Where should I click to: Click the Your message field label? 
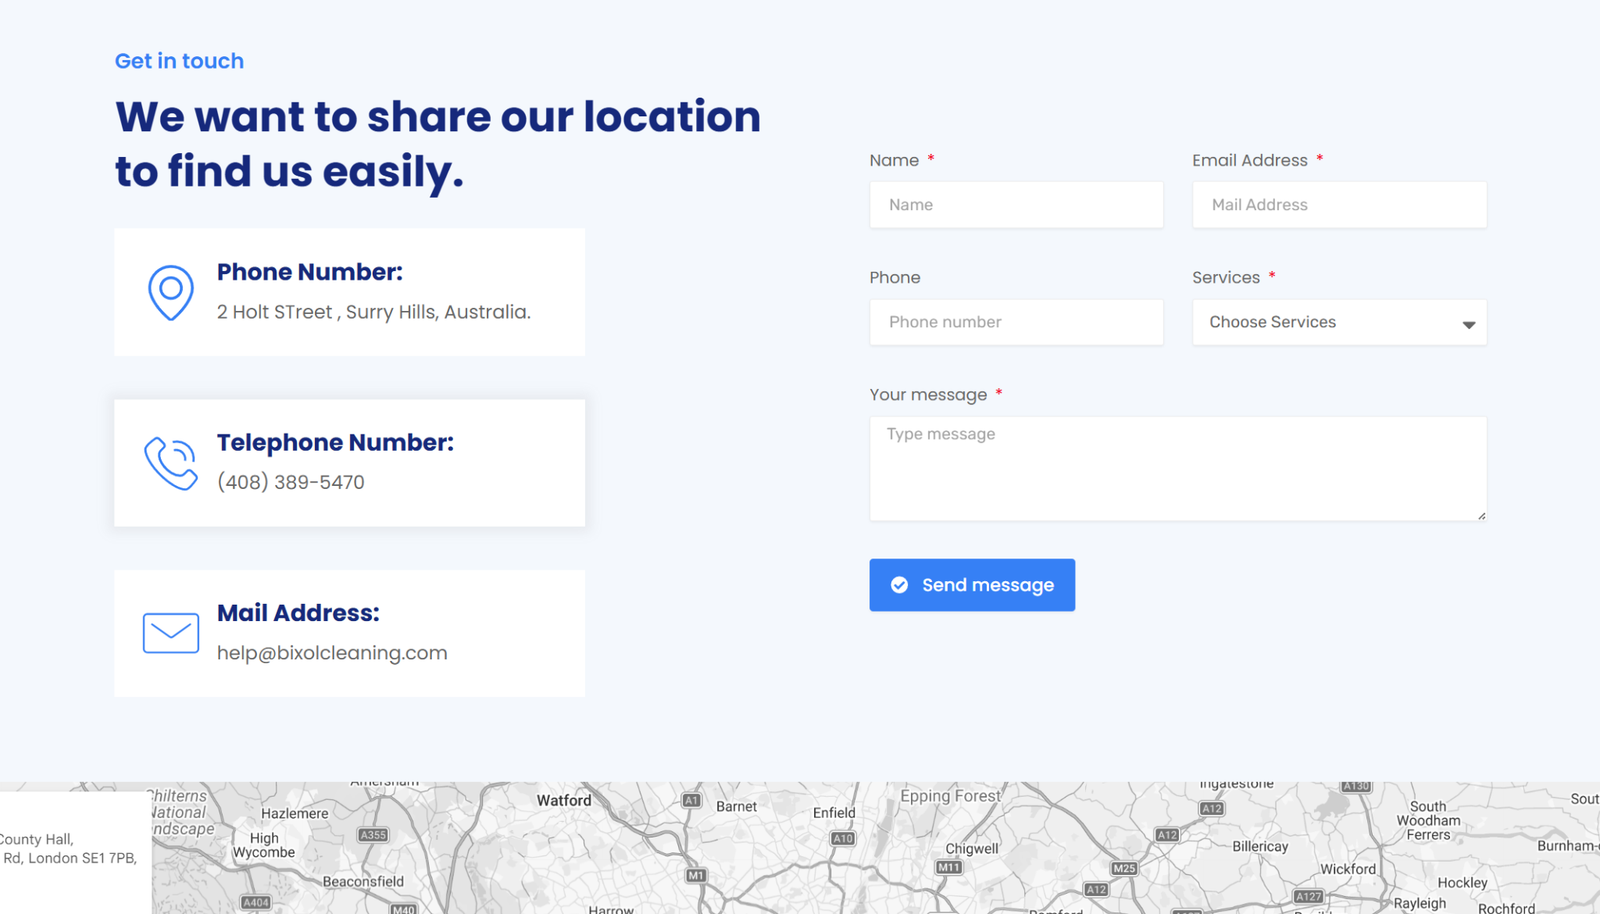point(928,395)
